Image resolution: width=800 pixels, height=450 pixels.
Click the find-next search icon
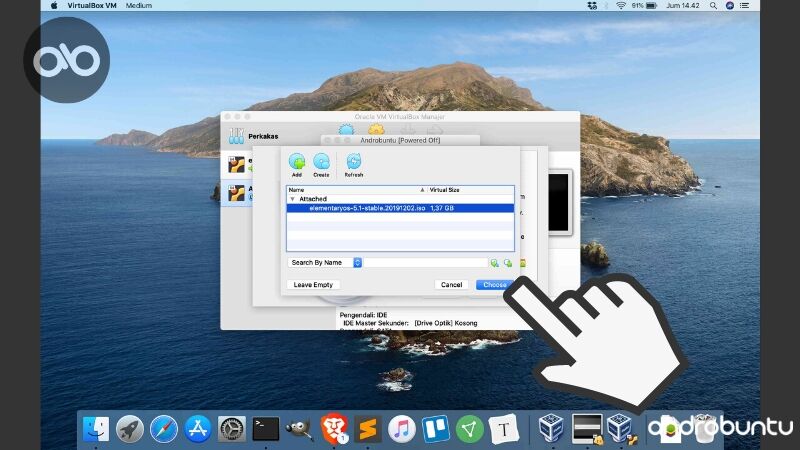pos(494,263)
